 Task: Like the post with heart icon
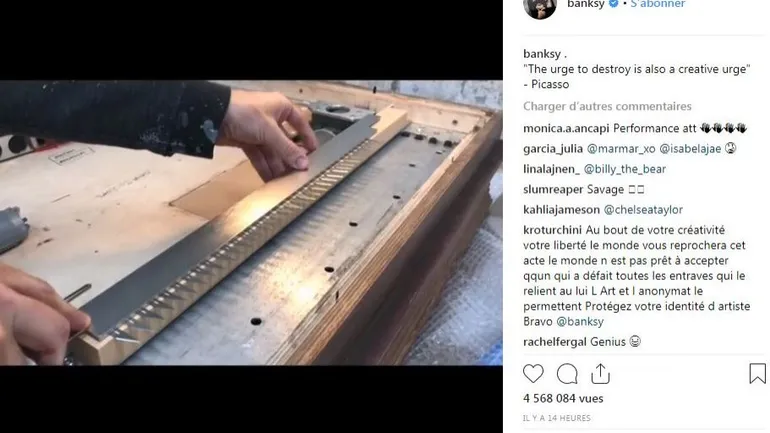click(x=533, y=374)
